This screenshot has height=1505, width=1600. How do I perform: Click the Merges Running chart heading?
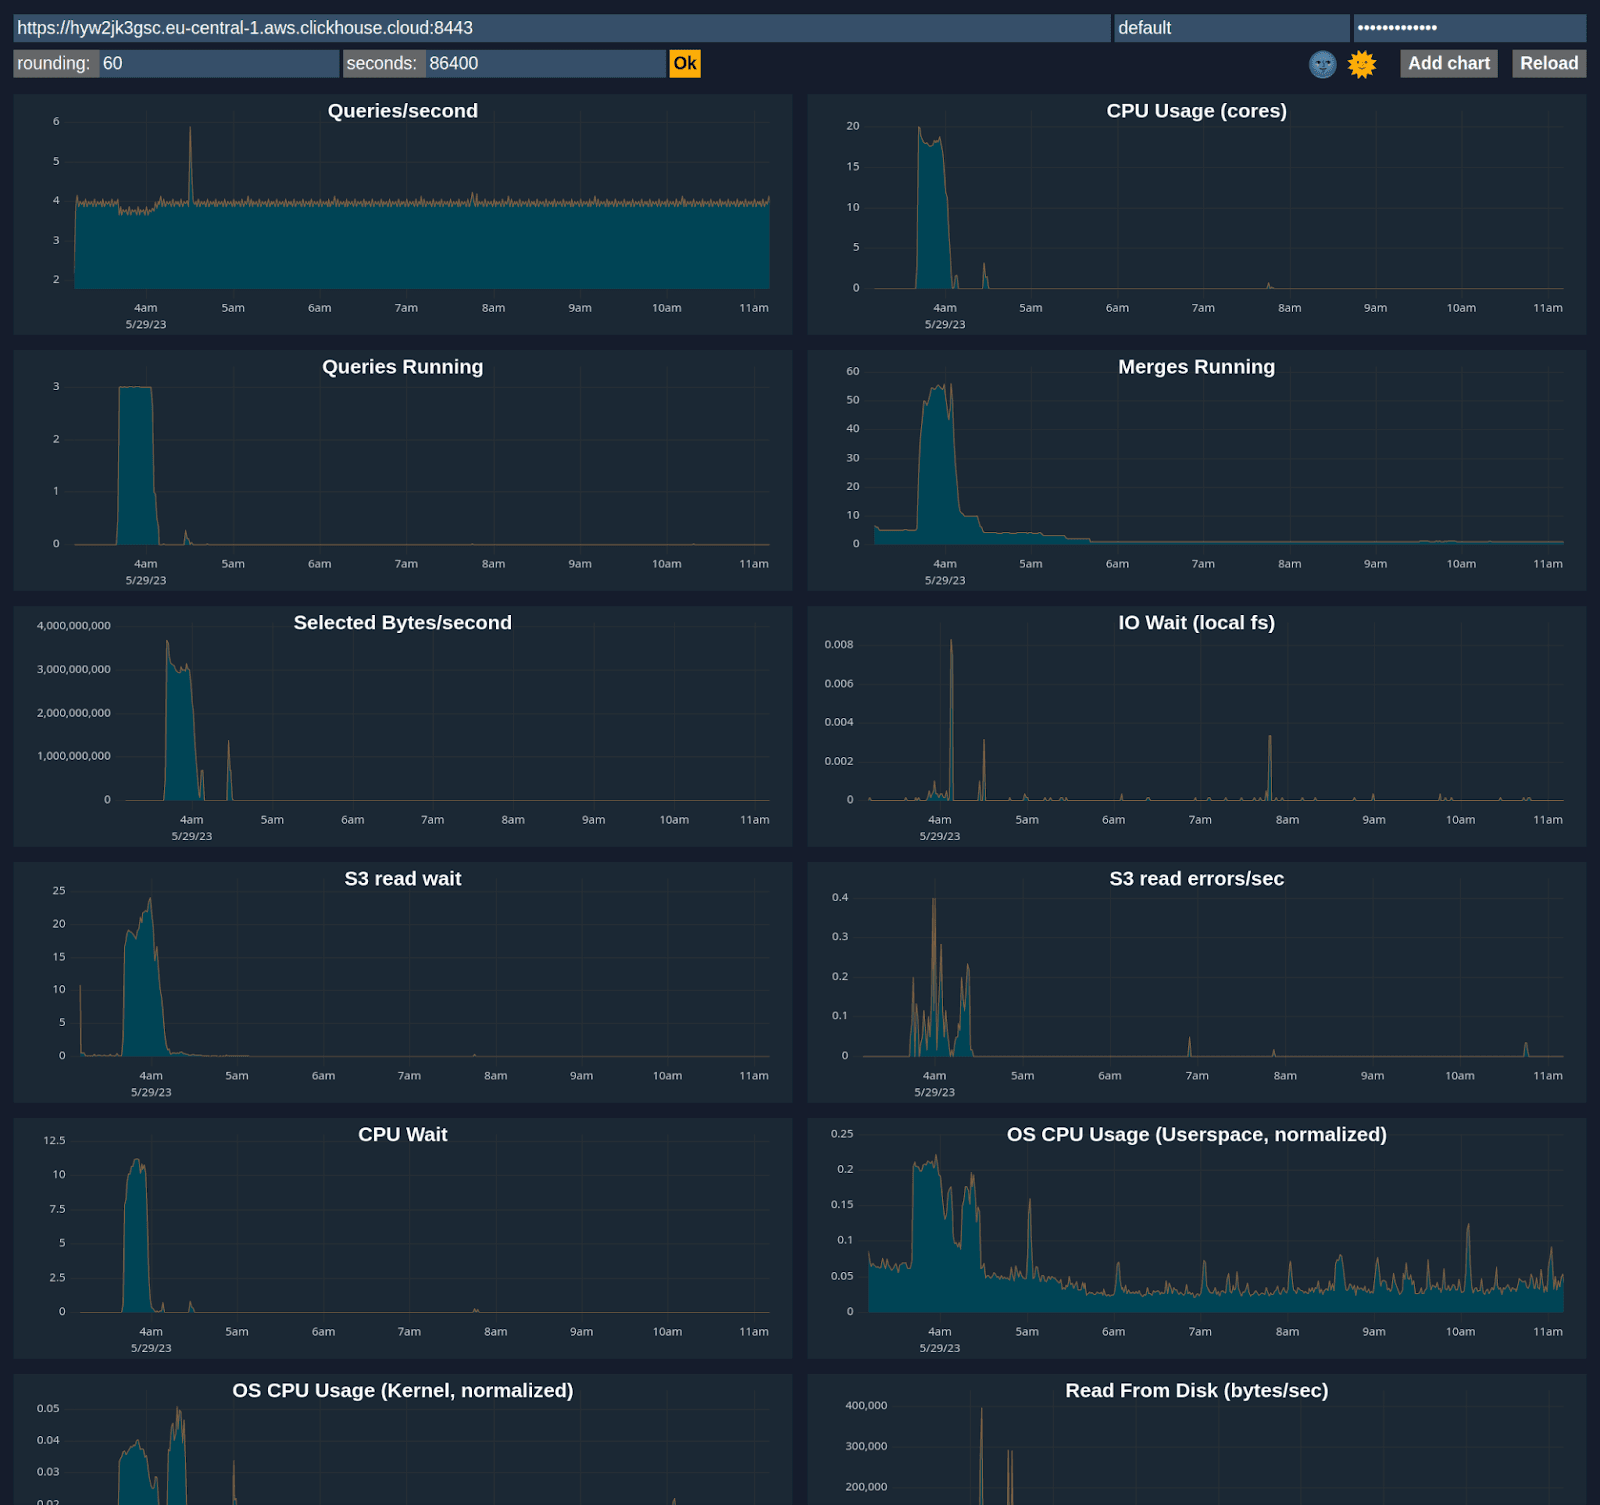(1196, 367)
